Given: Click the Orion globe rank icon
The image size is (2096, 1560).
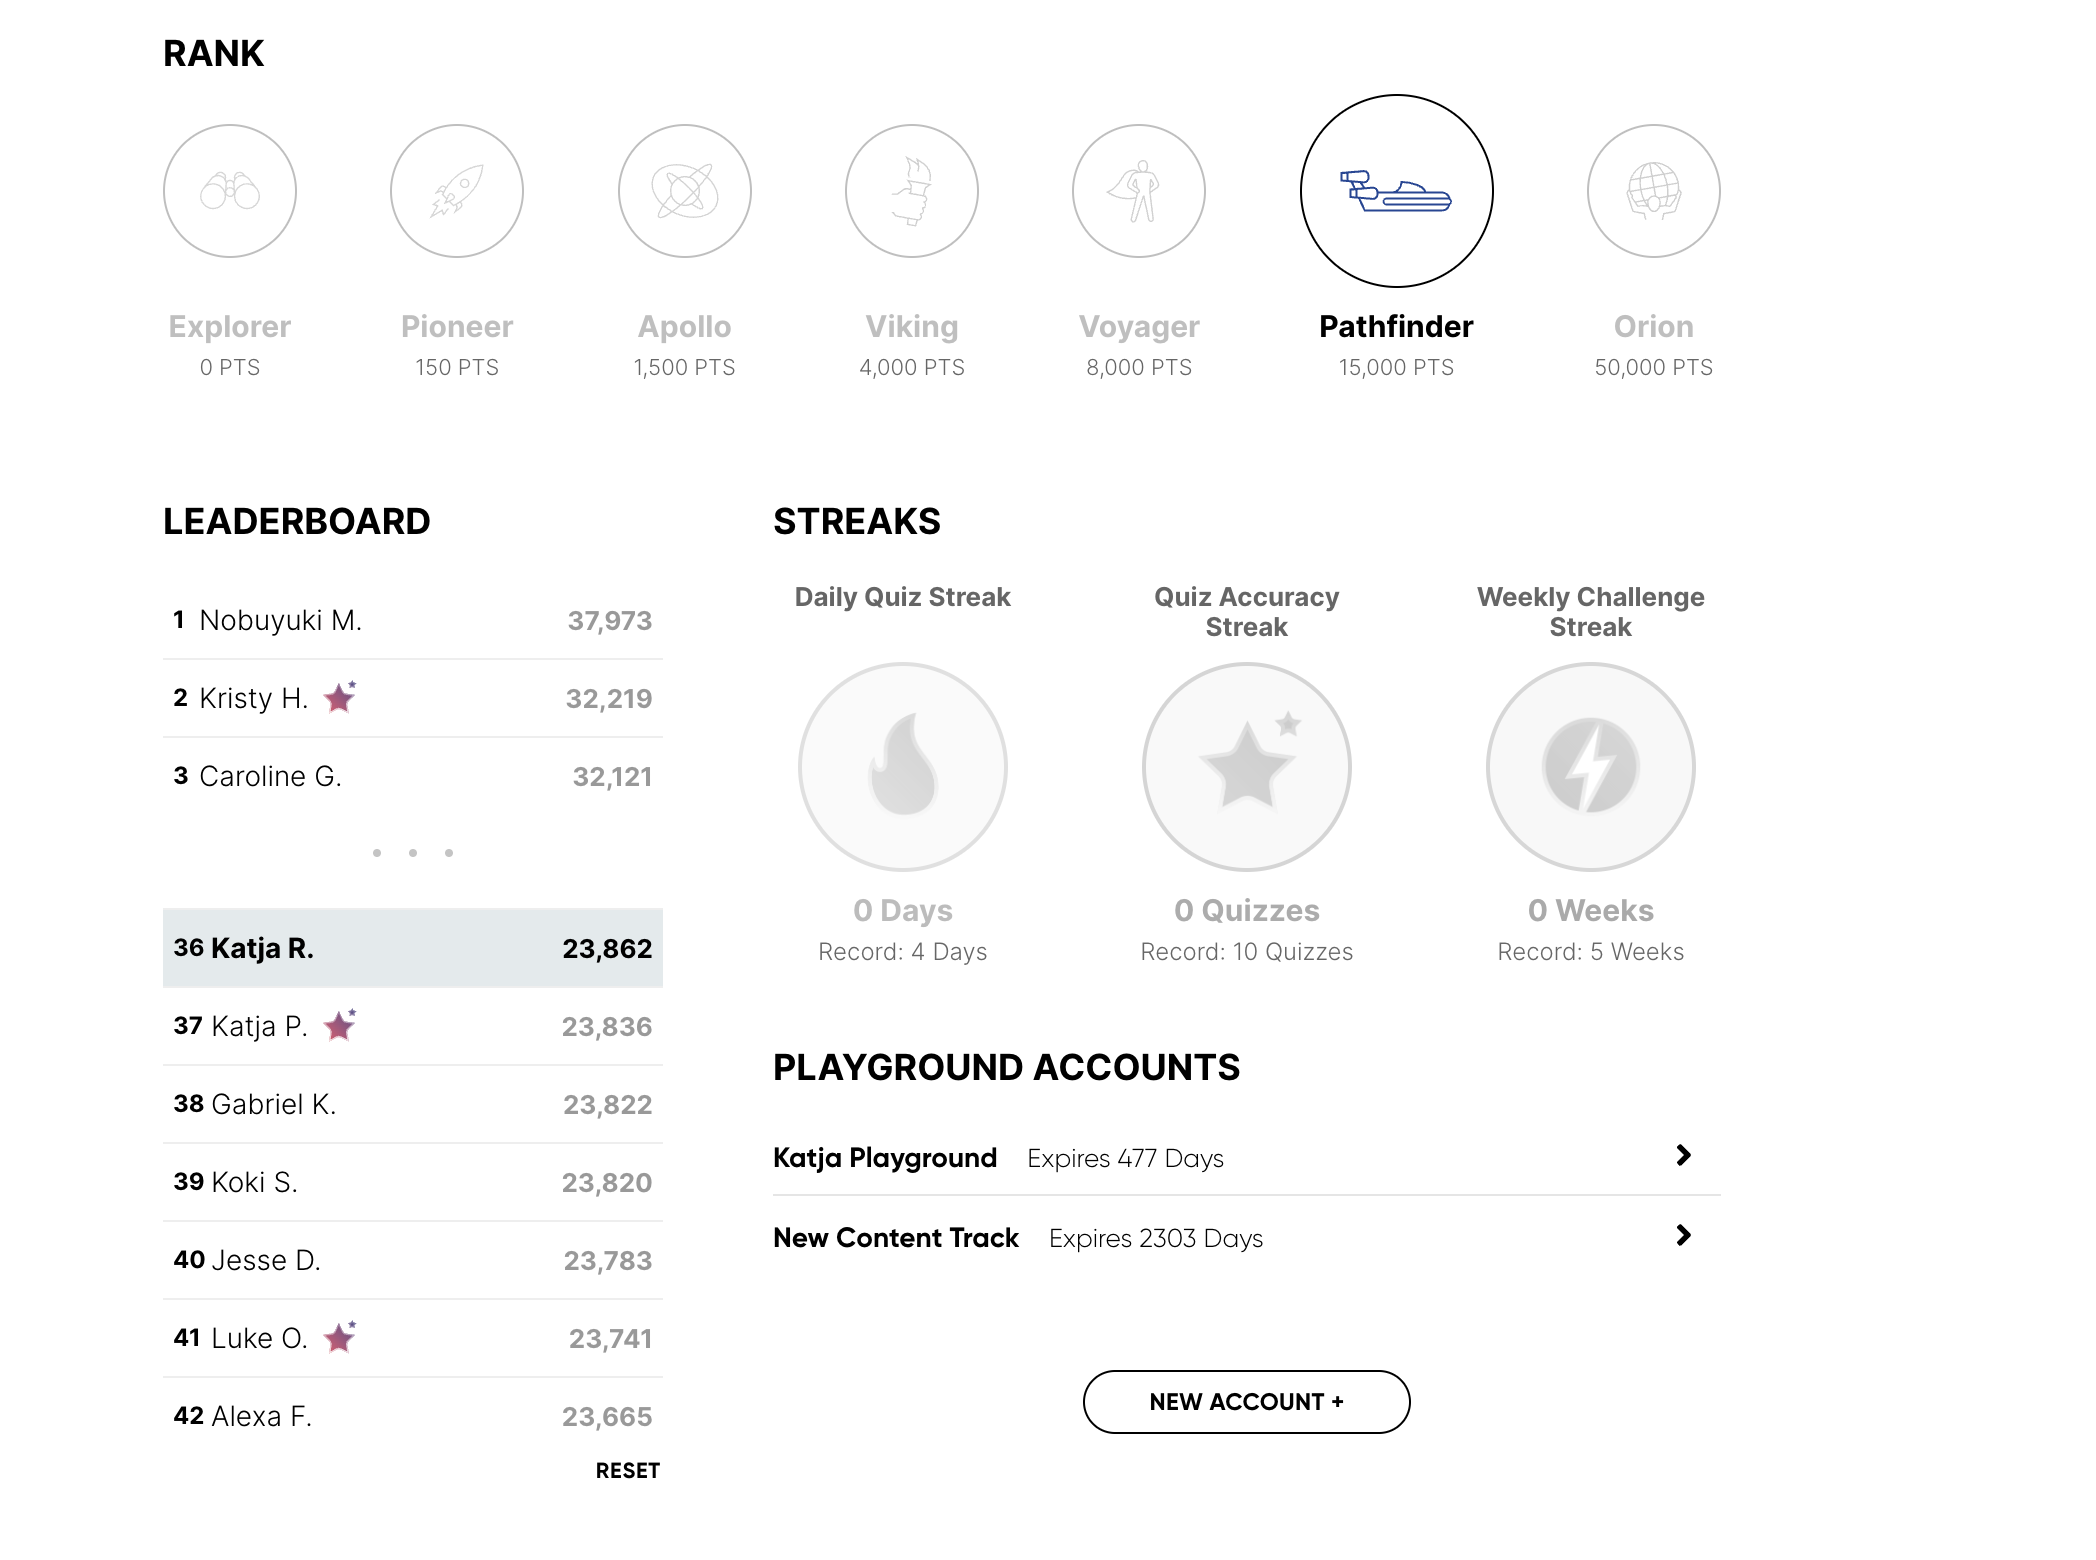Looking at the screenshot, I should [1654, 191].
